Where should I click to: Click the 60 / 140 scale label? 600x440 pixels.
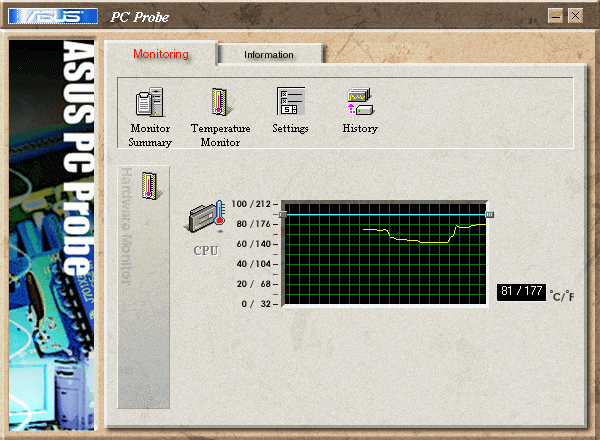pos(253,244)
